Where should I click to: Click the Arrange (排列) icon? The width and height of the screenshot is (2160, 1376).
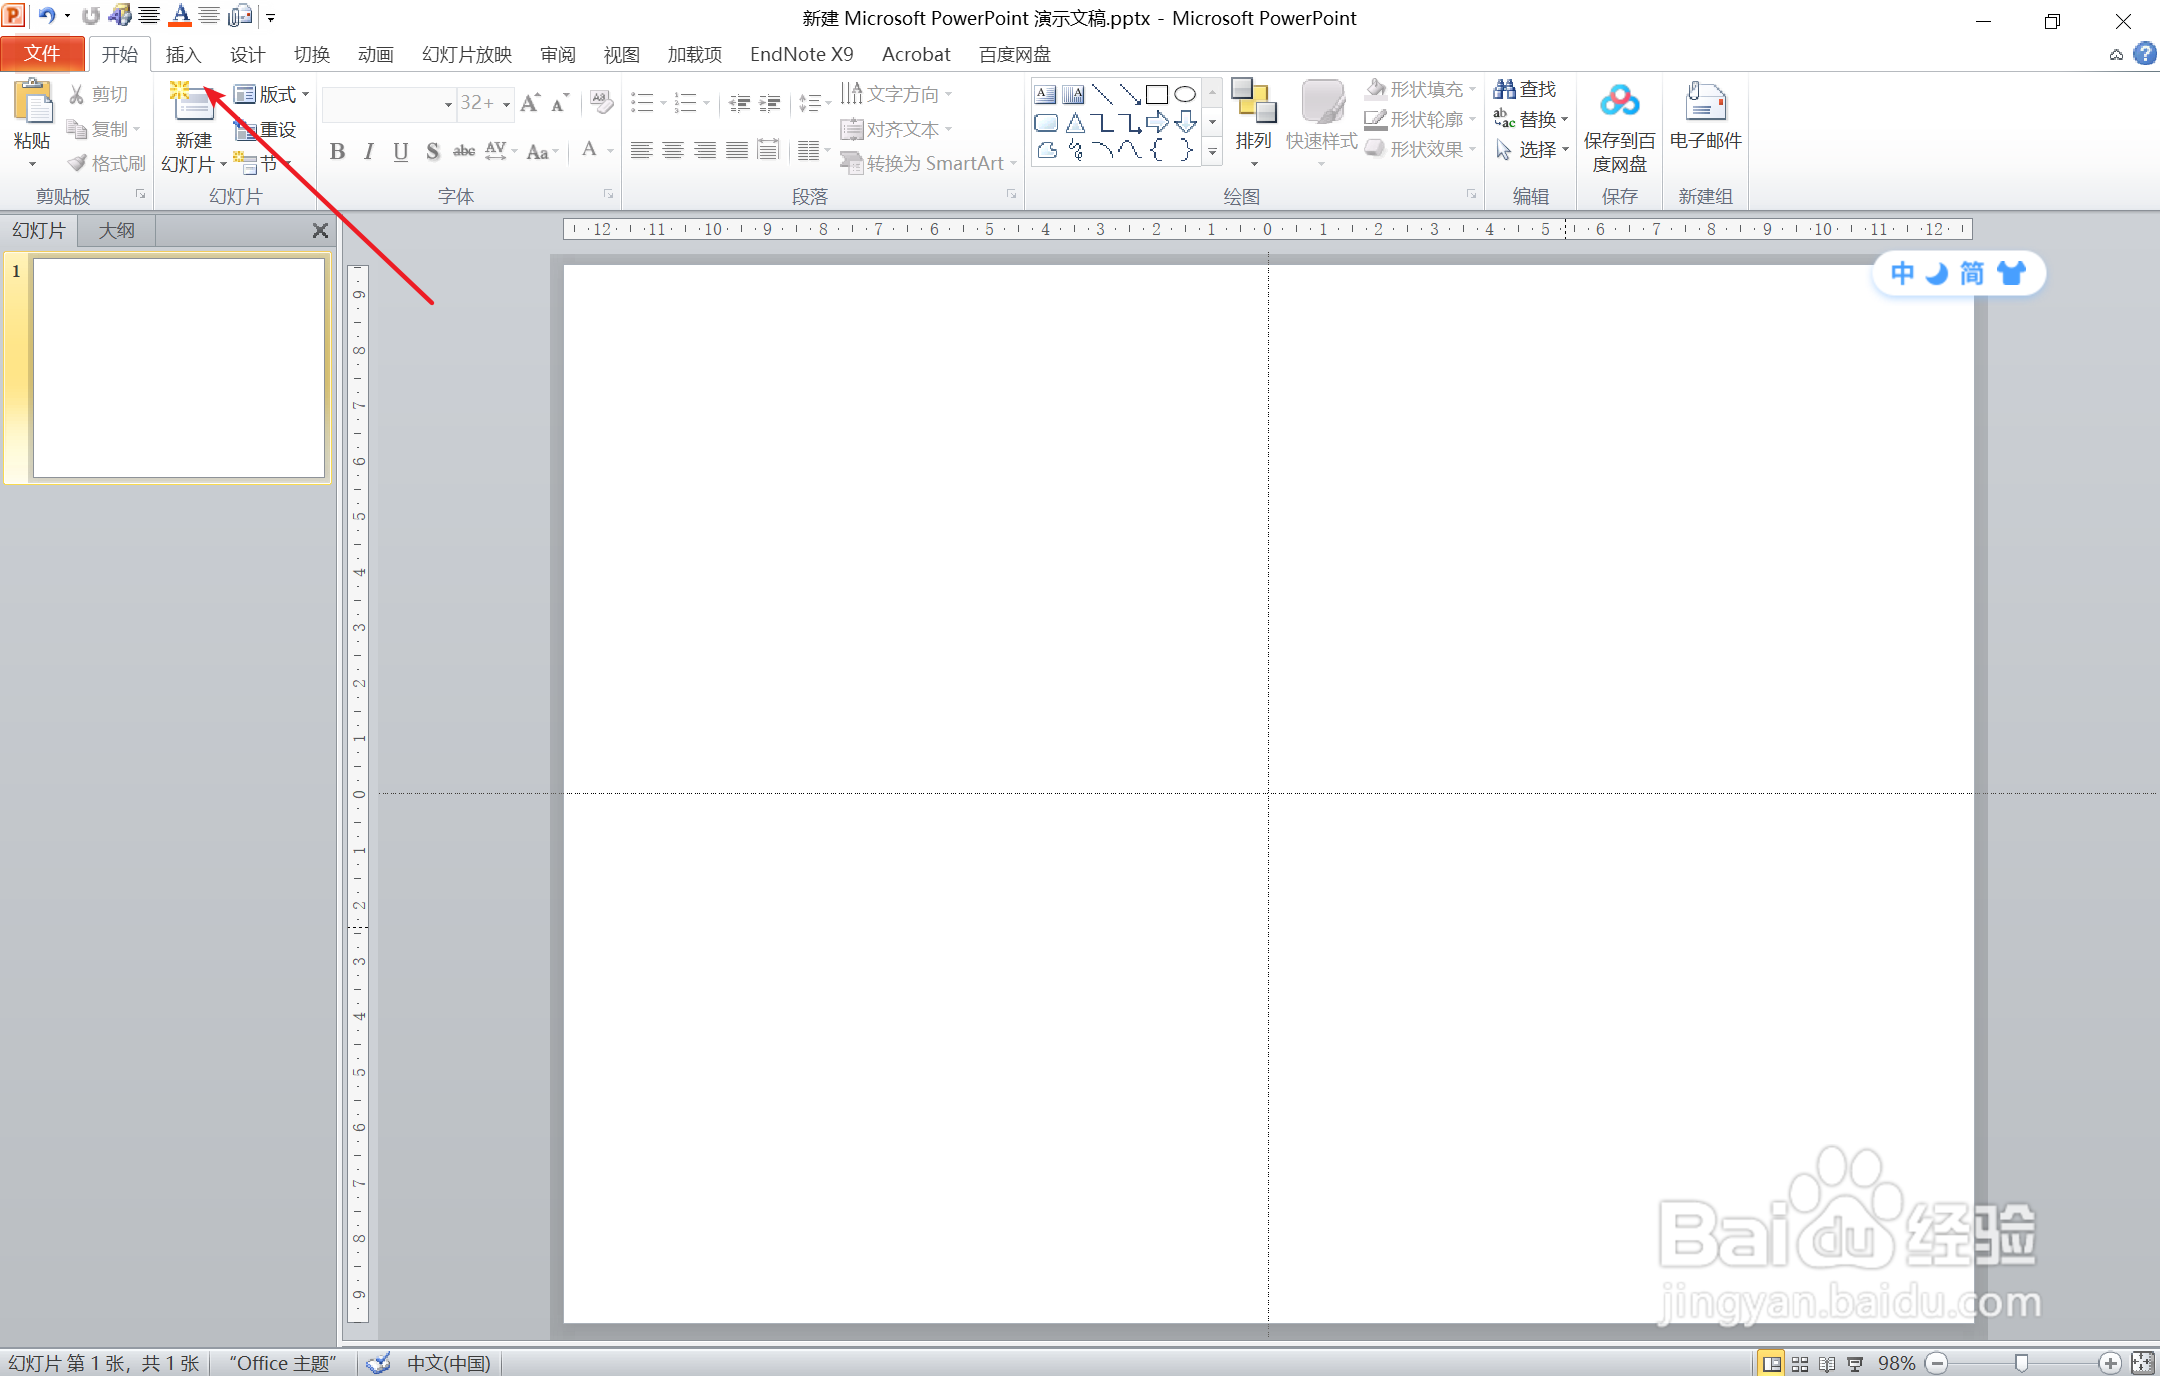pos(1253,103)
